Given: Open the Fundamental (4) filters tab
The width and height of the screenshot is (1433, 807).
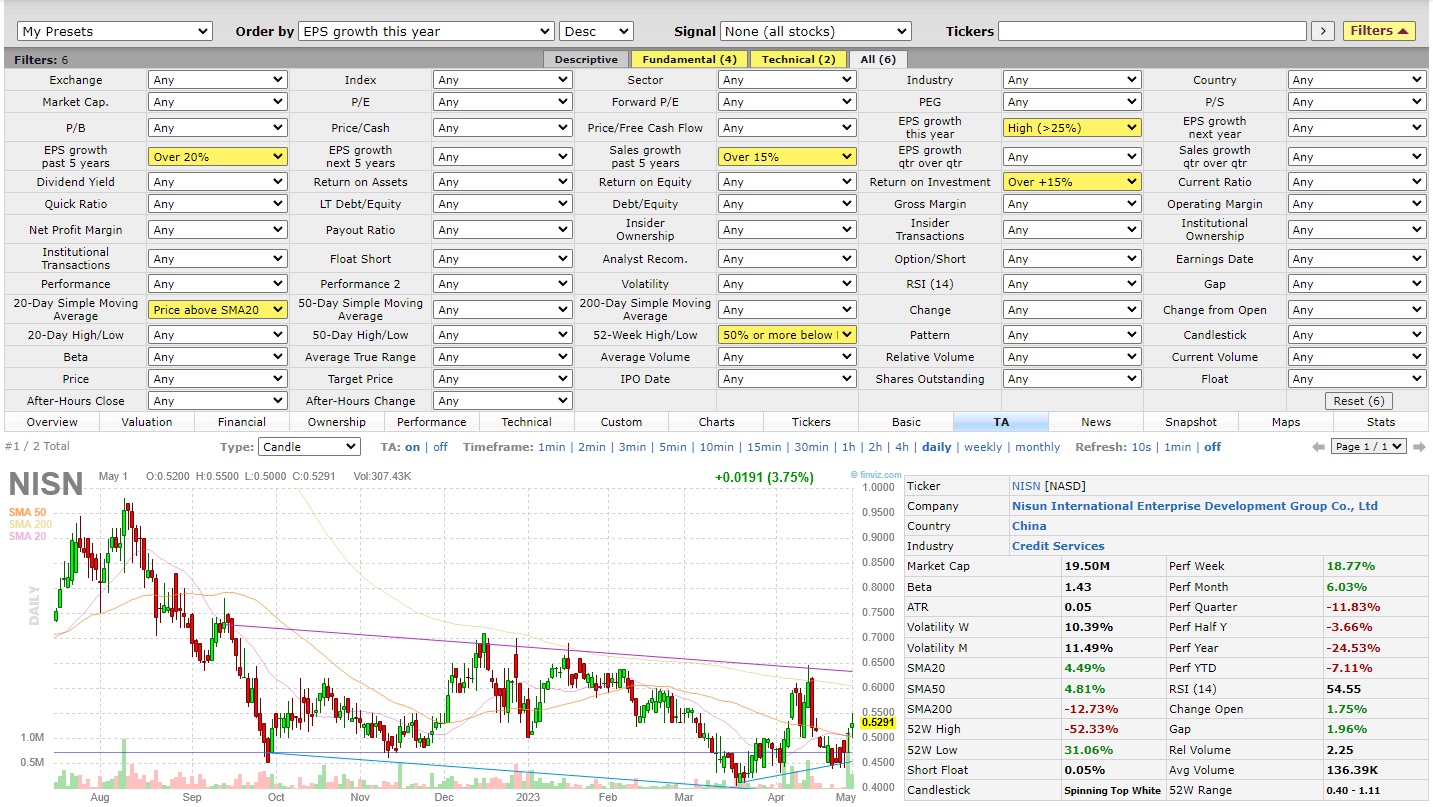Looking at the screenshot, I should tap(688, 58).
